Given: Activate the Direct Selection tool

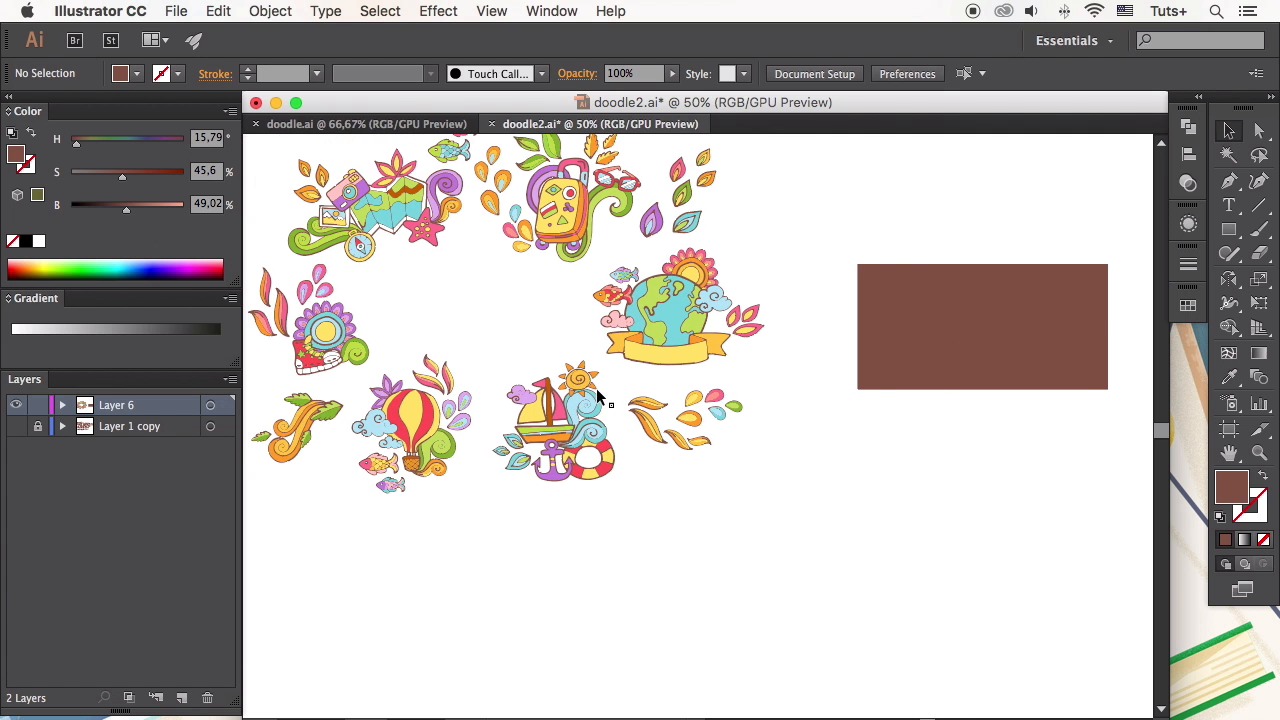Looking at the screenshot, I should tap(1259, 131).
